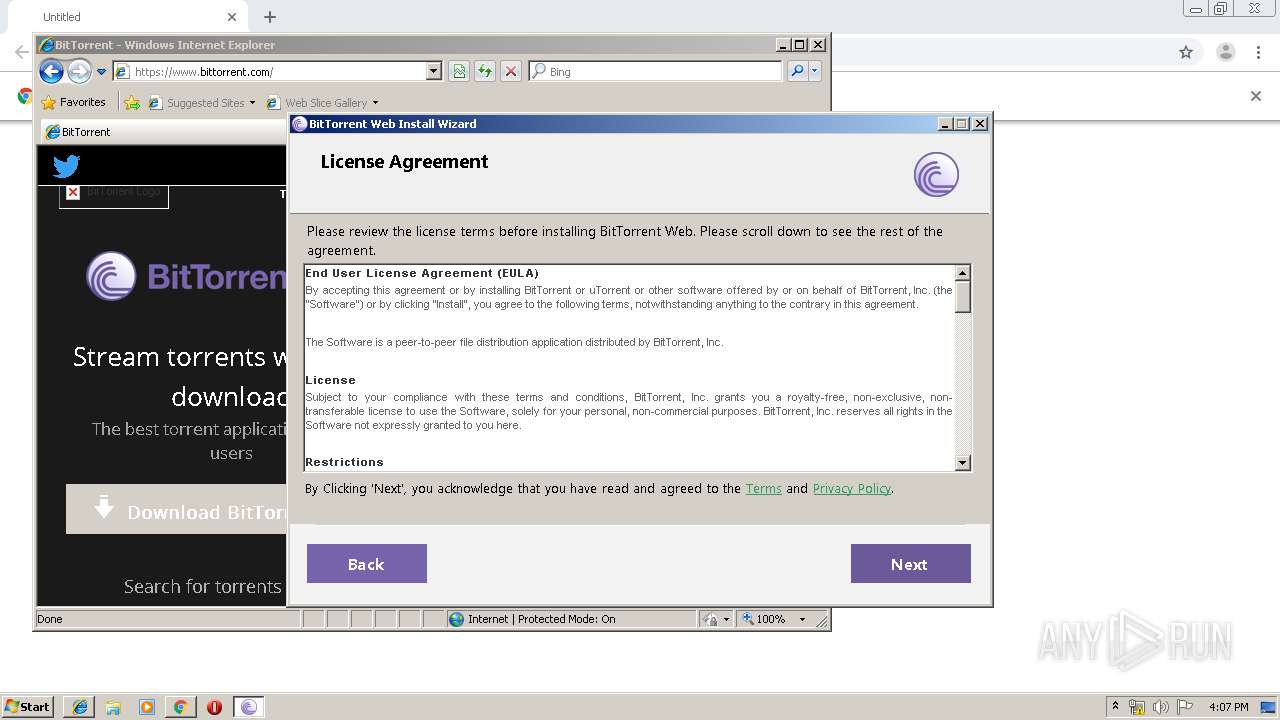Screen dimensions: 1280x720
Task: Click the Next button in install wizard
Action: point(910,564)
